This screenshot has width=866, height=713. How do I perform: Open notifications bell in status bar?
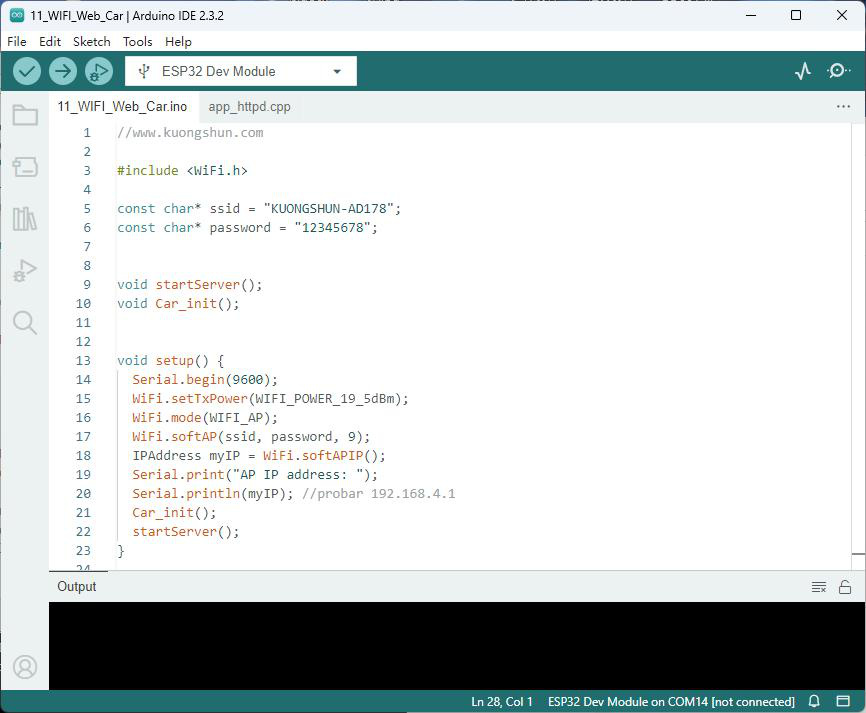814,701
